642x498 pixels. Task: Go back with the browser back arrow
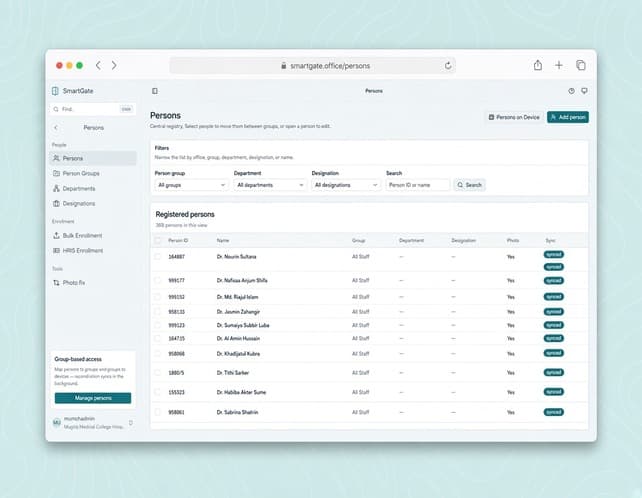point(98,65)
